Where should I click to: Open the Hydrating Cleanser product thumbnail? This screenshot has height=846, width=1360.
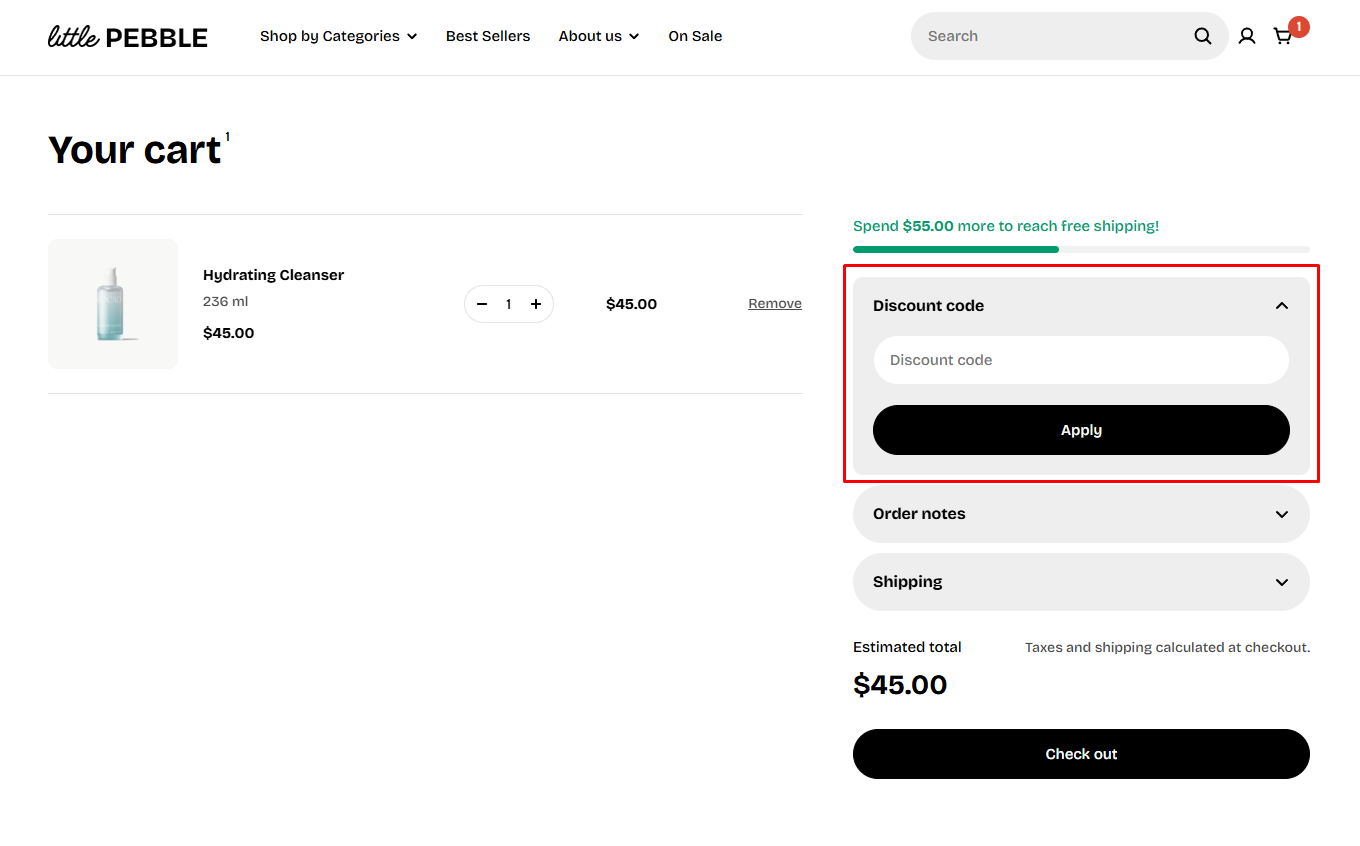(x=113, y=304)
